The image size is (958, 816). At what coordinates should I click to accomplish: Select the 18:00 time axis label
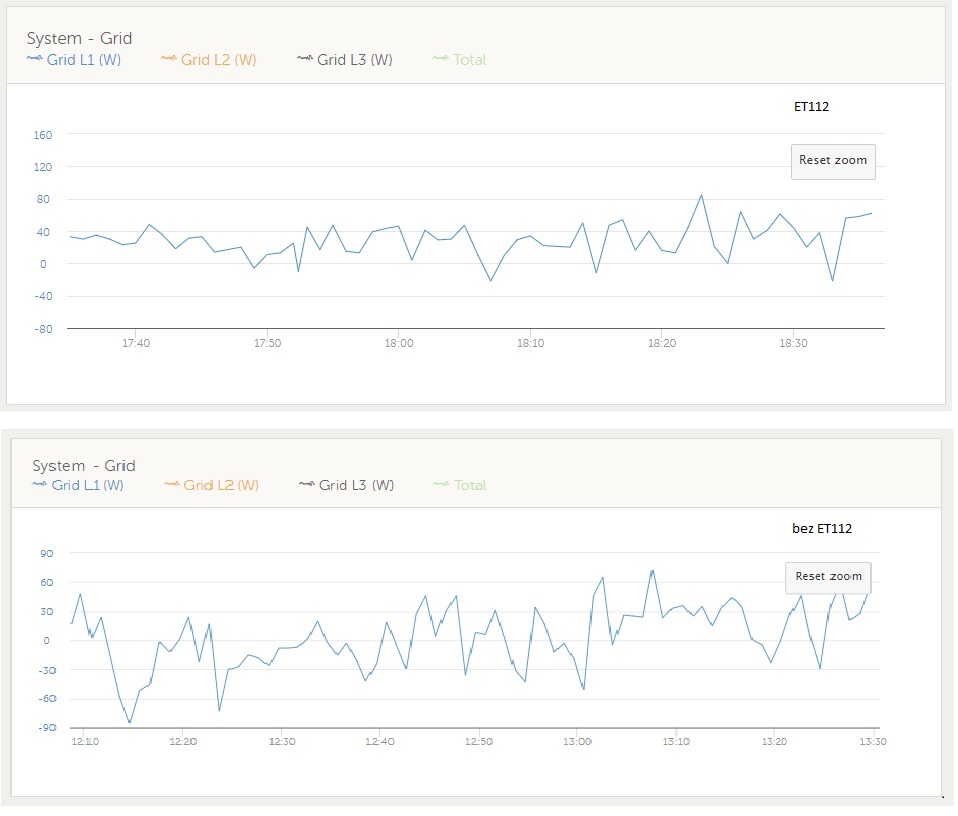pyautogui.click(x=398, y=343)
